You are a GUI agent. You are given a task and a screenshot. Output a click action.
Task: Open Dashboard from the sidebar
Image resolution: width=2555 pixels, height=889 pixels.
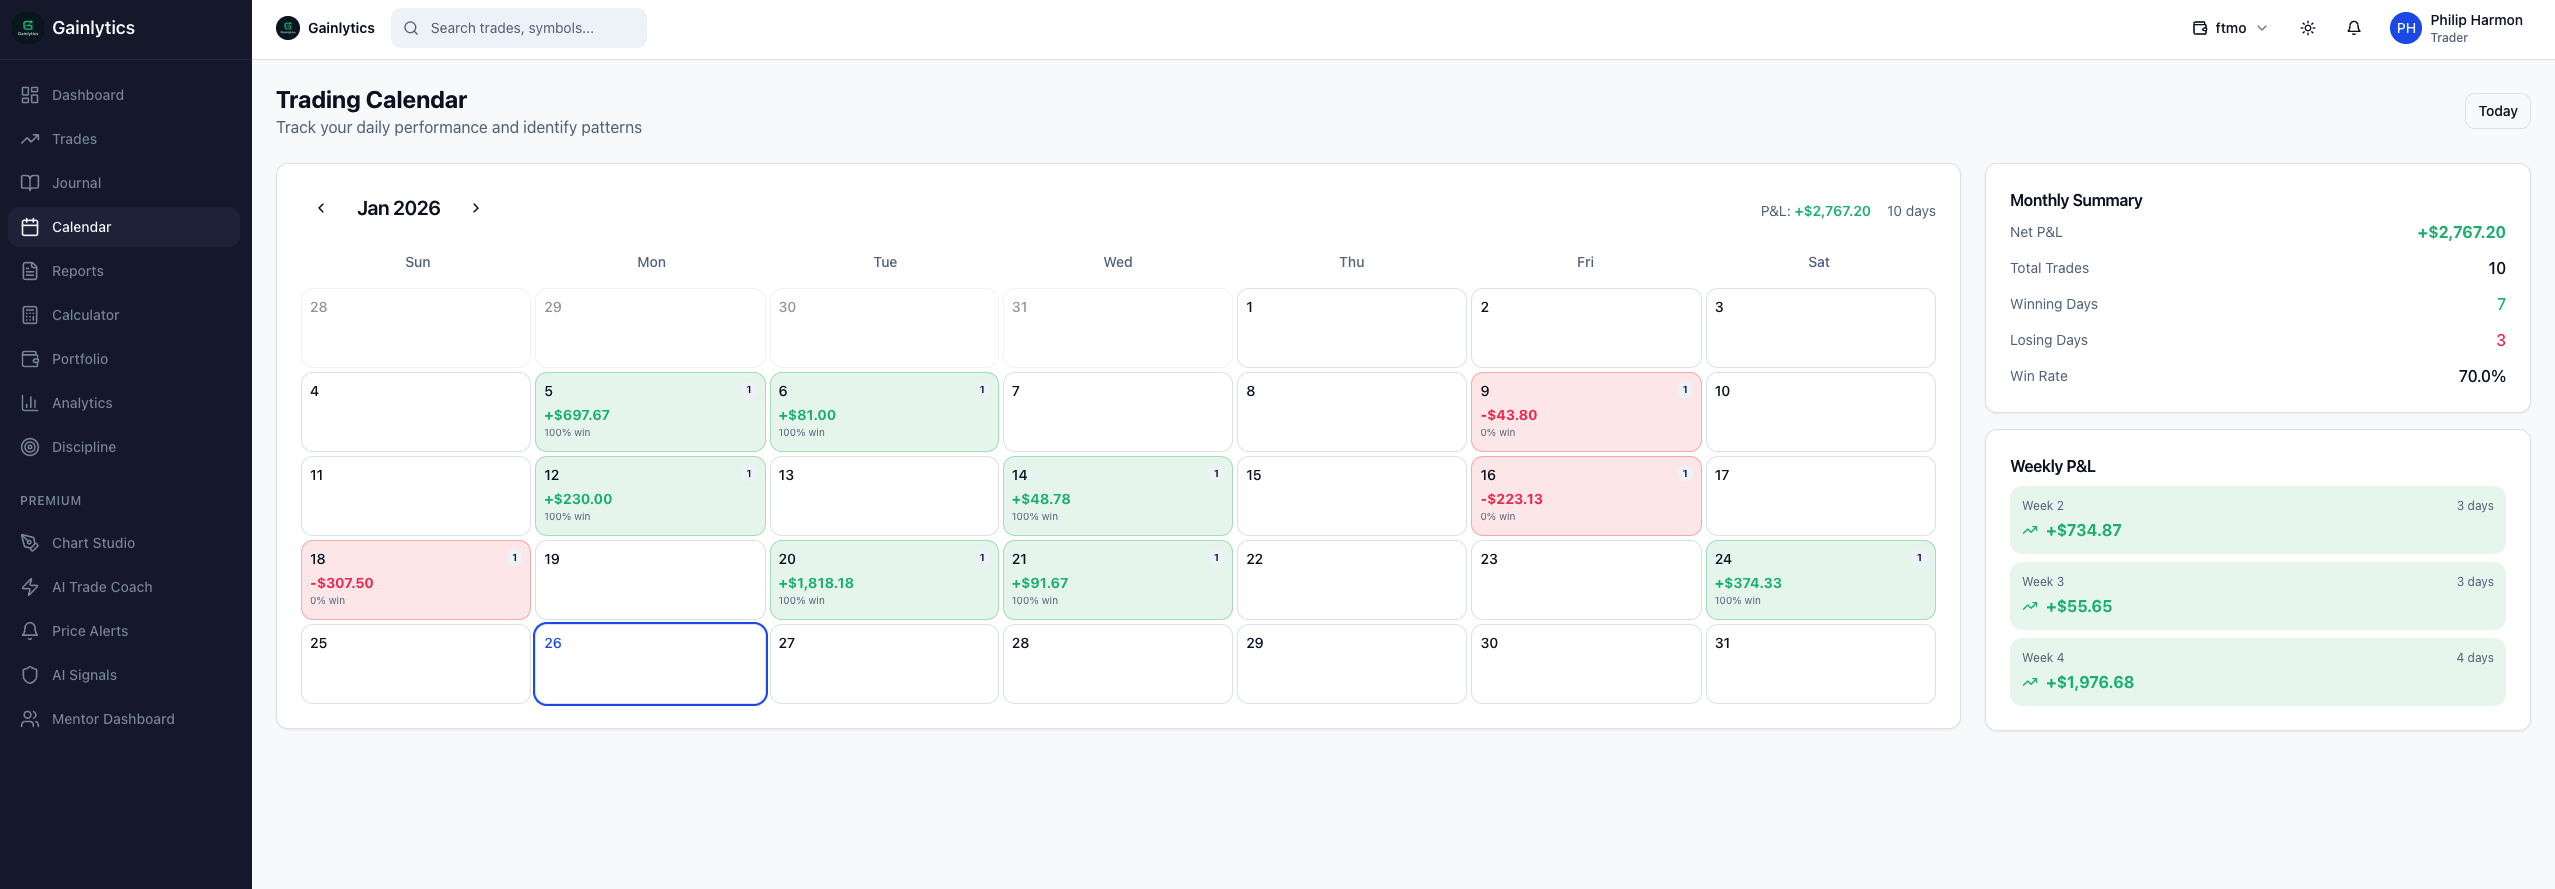coord(88,95)
